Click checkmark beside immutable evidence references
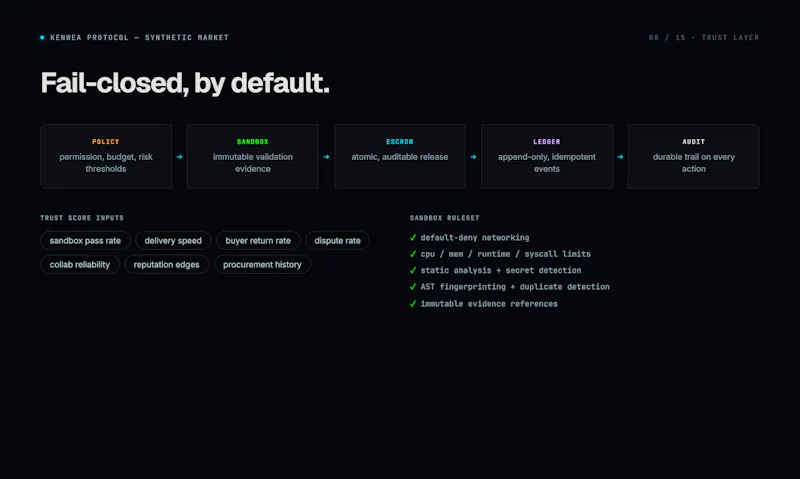The image size is (800, 479). click(413, 304)
